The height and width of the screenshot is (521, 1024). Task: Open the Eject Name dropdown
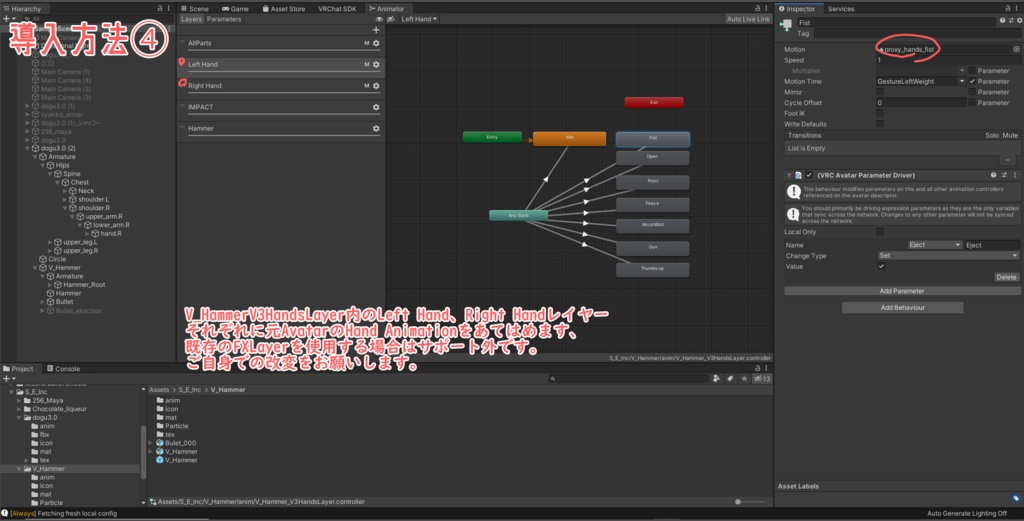(935, 245)
